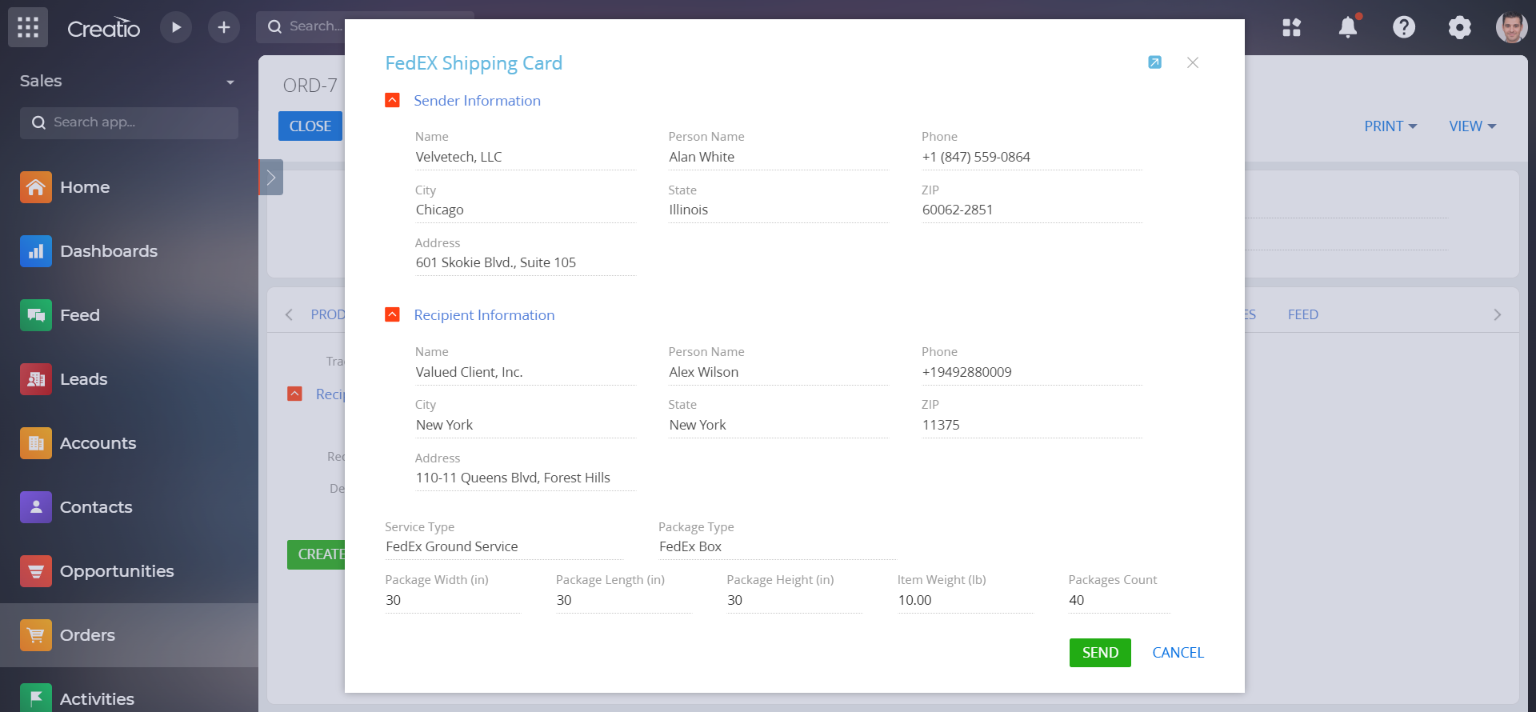
Task: Edit the Packages Count field 40
Action: (1118, 600)
